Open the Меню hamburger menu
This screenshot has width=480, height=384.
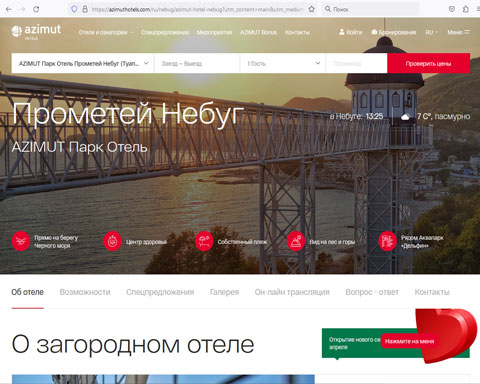tap(459, 32)
